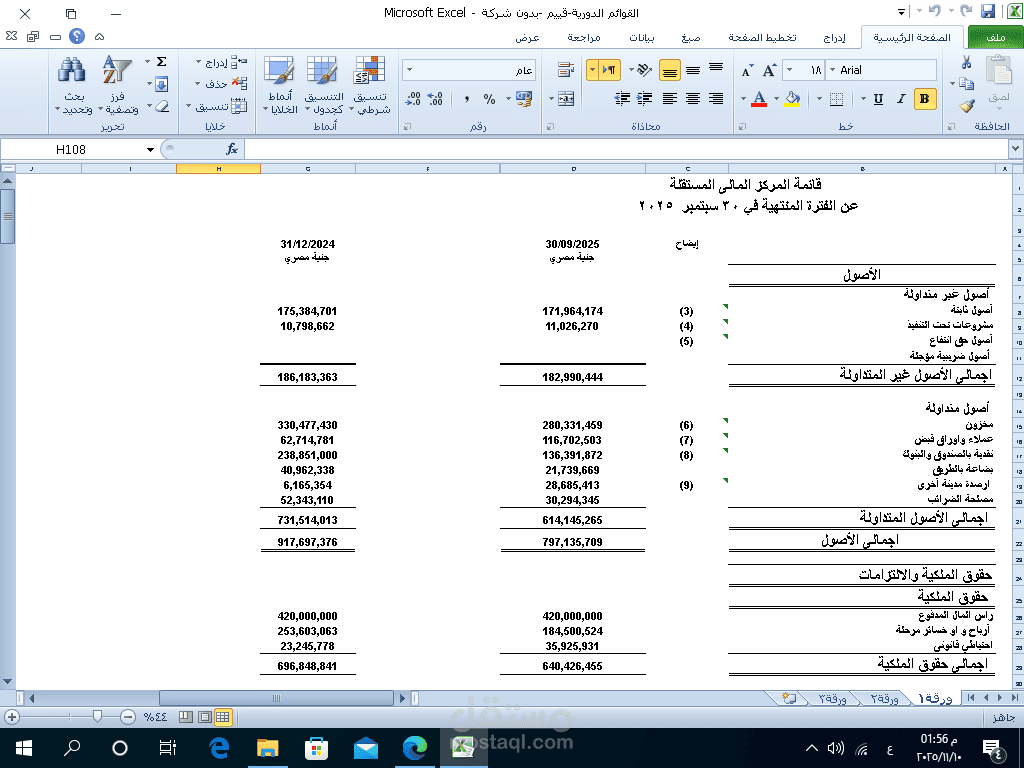
Task: Open the number format dropdown (عام)
Action: tap(409, 70)
